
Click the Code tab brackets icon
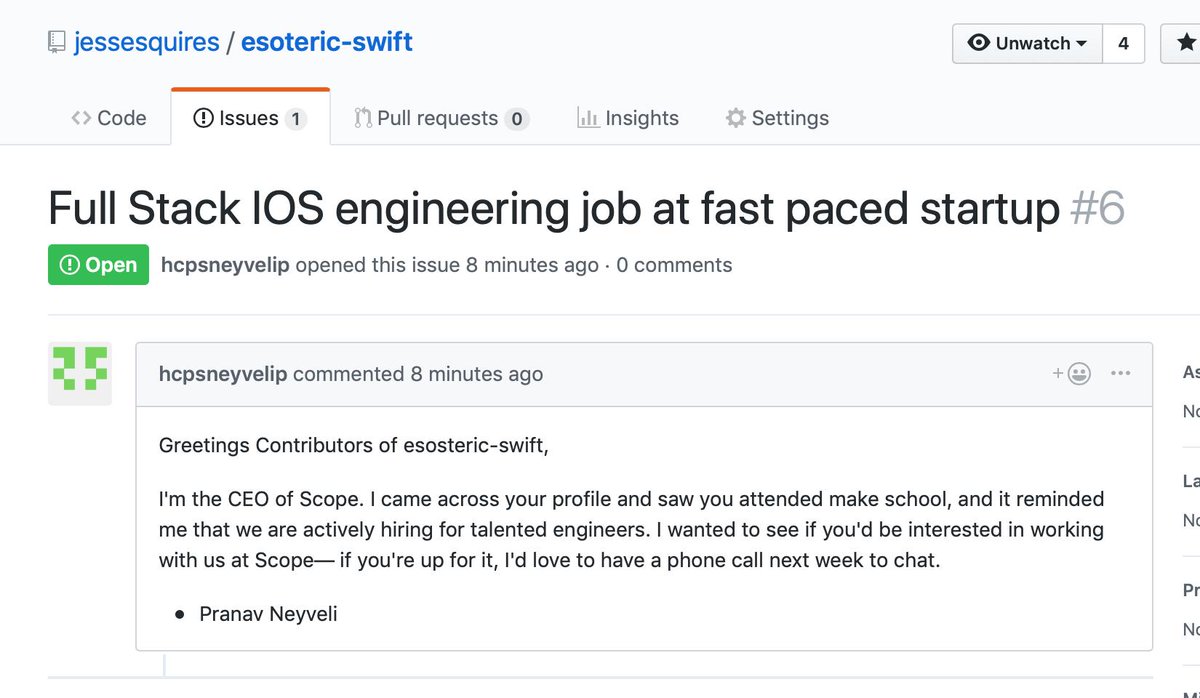(x=81, y=118)
